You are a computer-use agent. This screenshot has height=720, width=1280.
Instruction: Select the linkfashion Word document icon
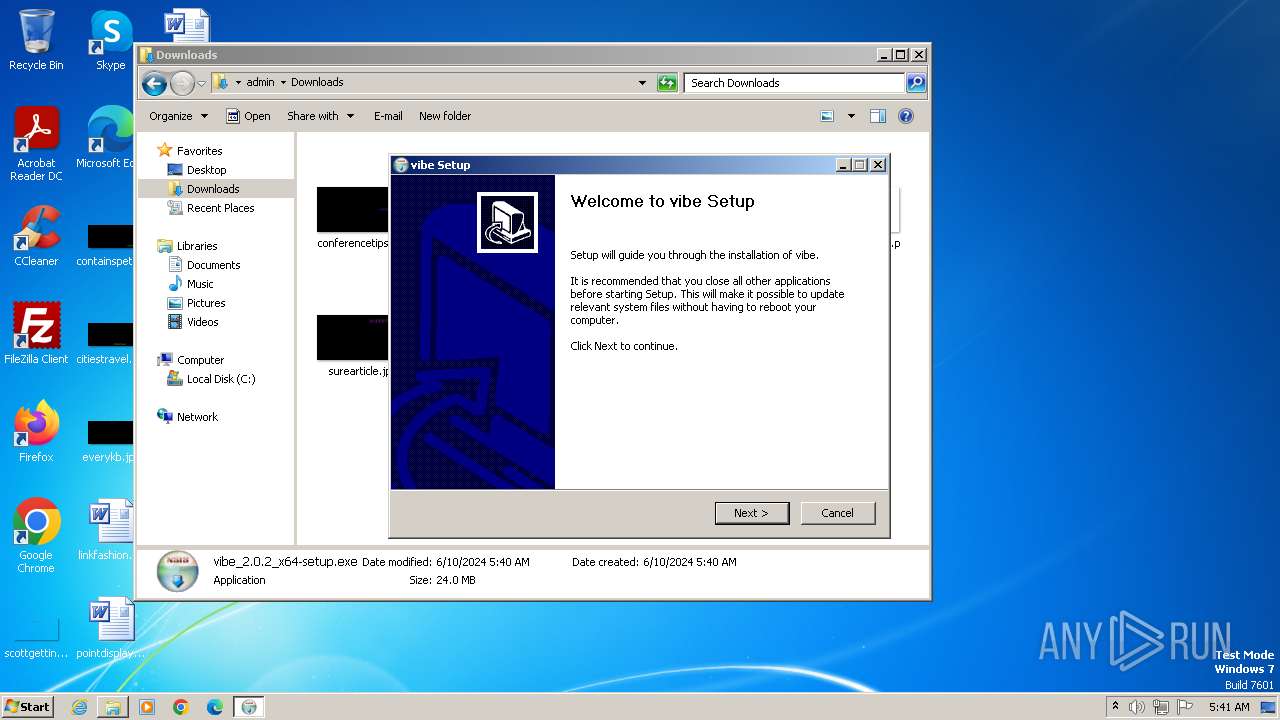(x=108, y=530)
